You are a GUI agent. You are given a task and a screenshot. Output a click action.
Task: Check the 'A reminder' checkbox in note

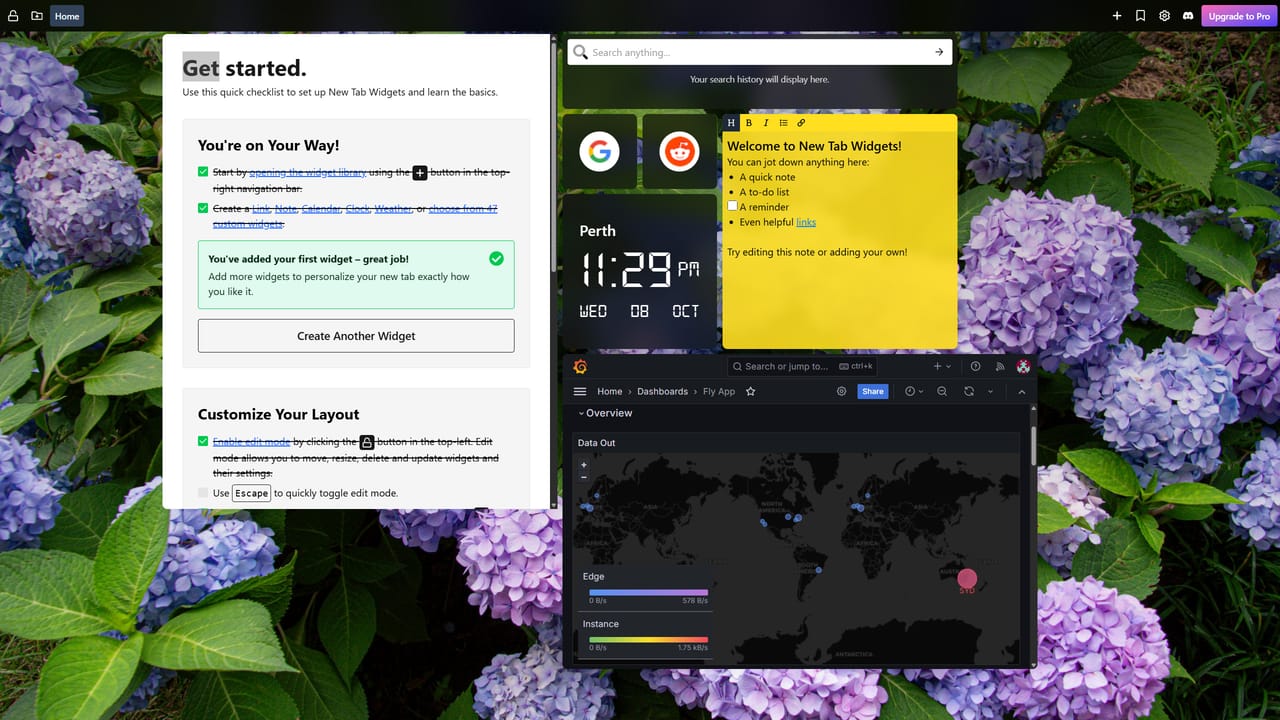point(732,206)
